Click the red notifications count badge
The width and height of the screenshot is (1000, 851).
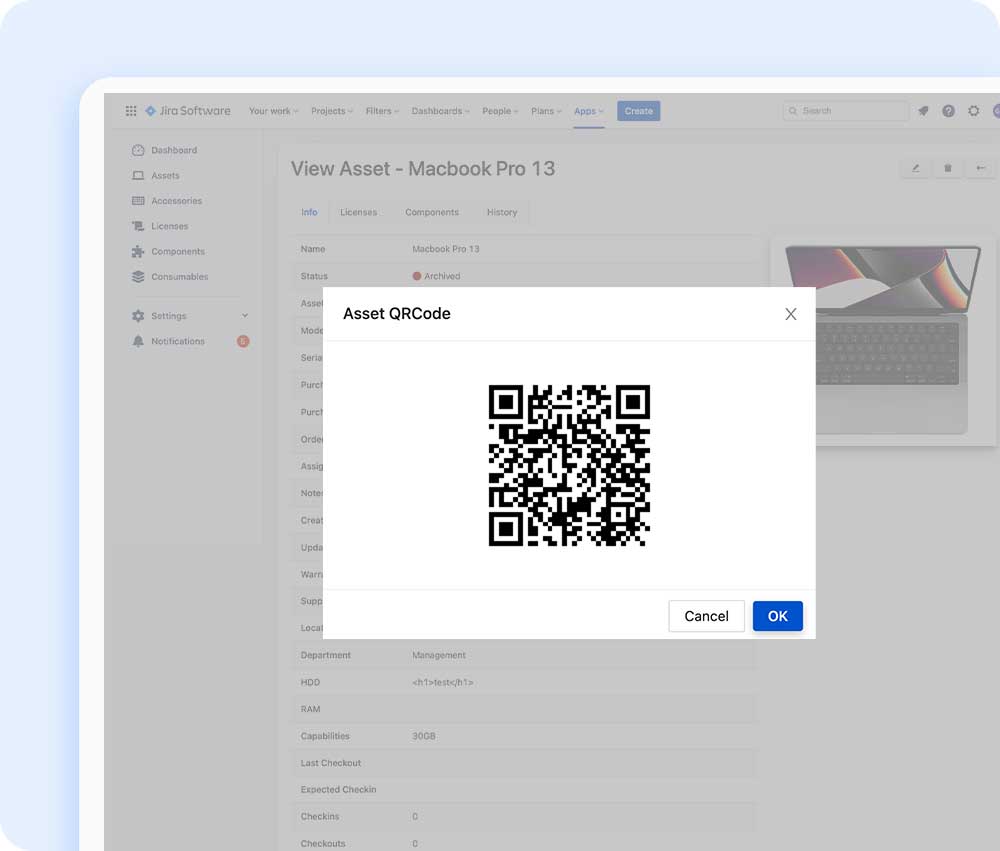pos(243,341)
